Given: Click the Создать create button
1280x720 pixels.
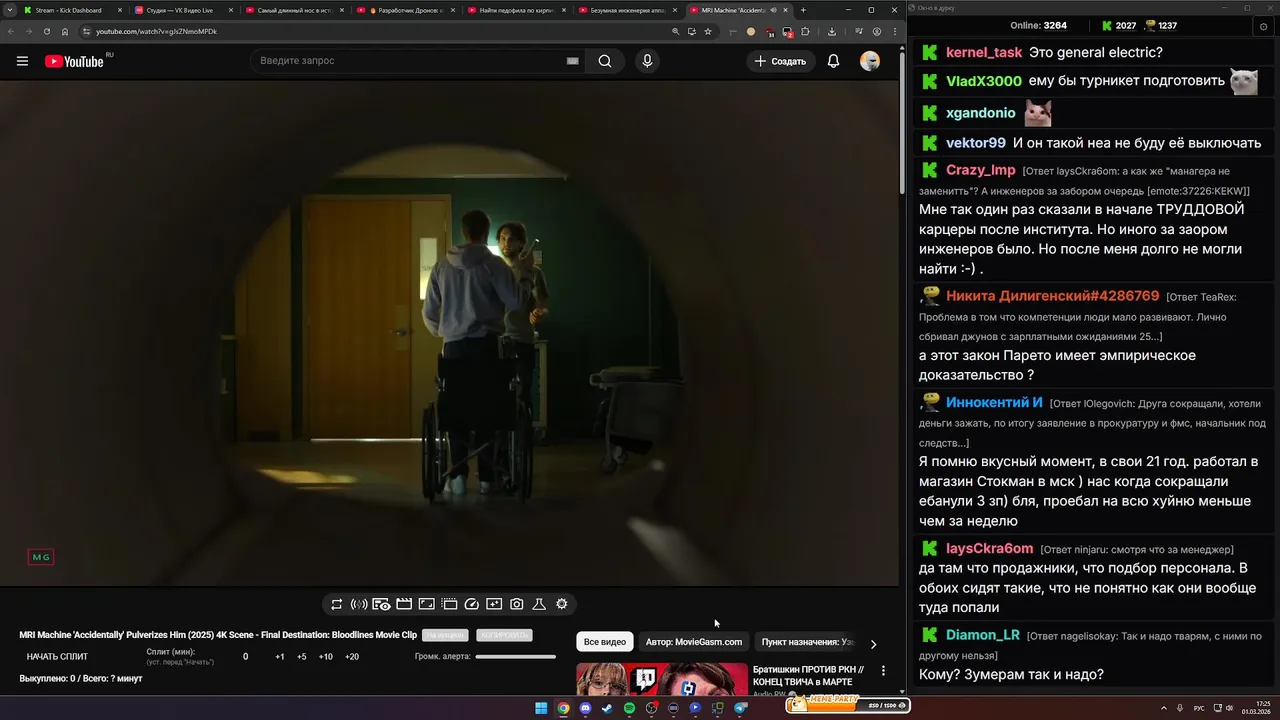Looking at the screenshot, I should [781, 61].
